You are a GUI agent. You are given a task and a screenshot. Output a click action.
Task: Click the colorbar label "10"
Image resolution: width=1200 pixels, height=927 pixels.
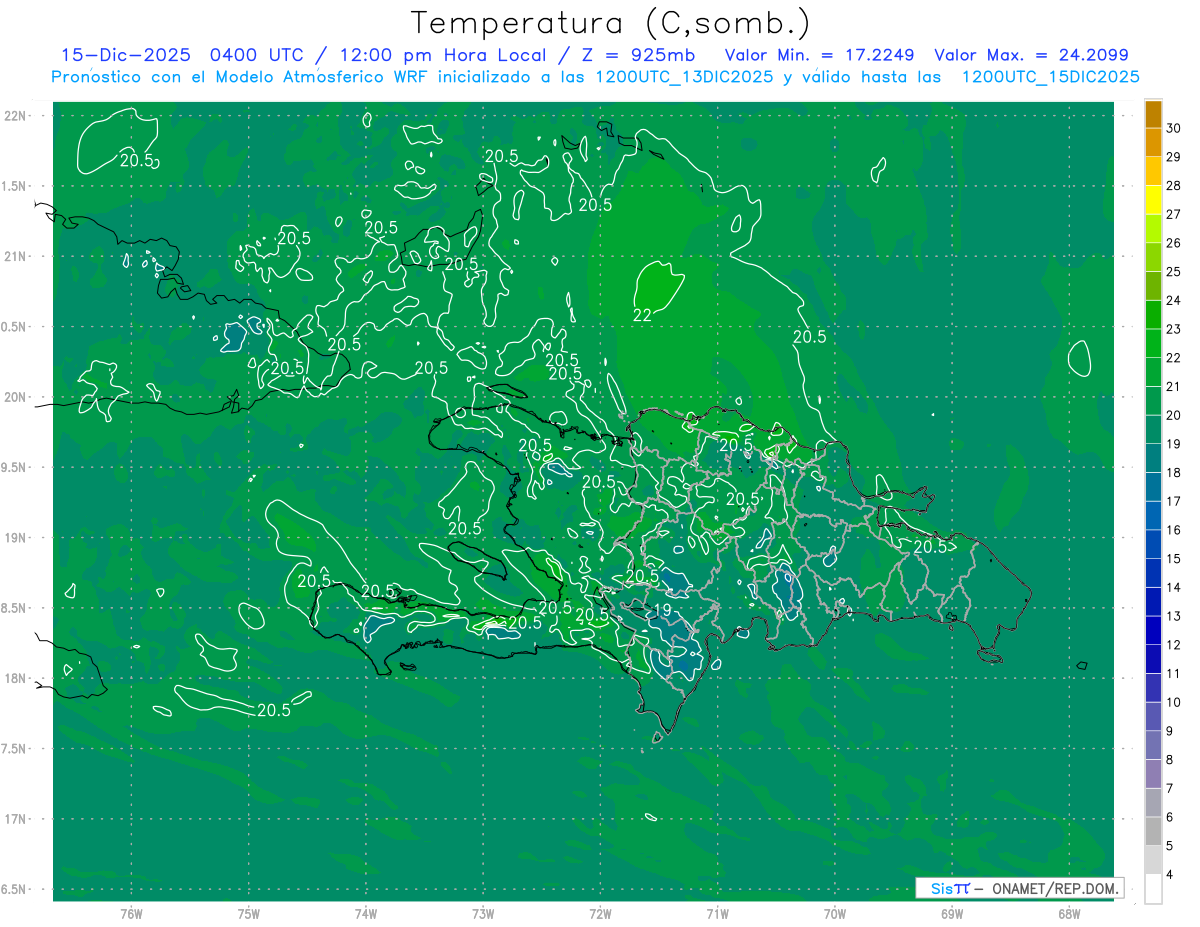tap(1174, 702)
